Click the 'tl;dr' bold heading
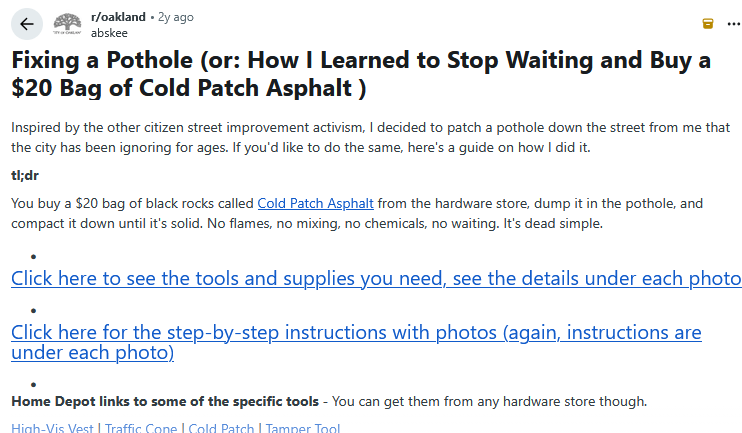 click(x=27, y=176)
